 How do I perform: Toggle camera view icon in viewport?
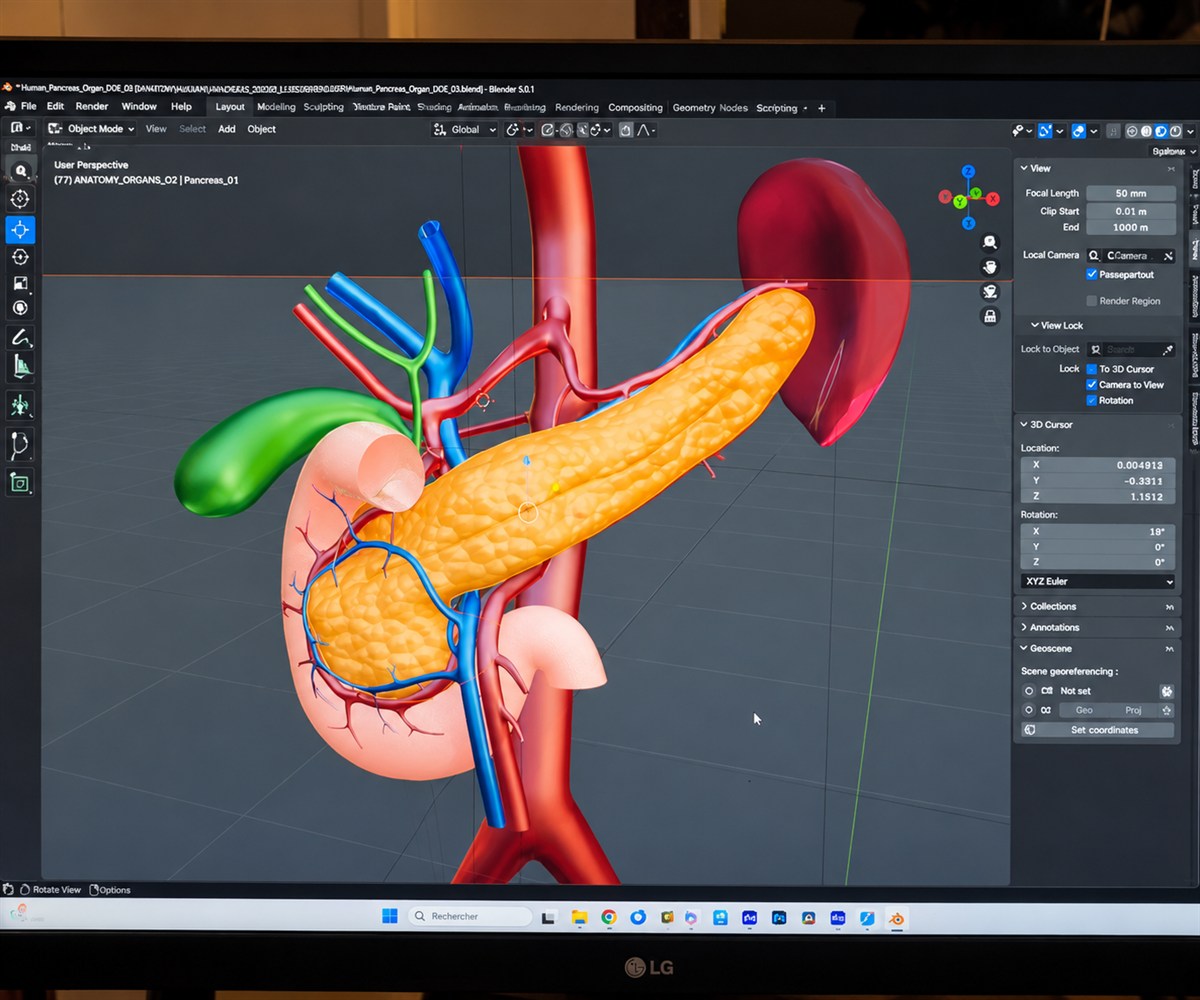click(x=990, y=292)
